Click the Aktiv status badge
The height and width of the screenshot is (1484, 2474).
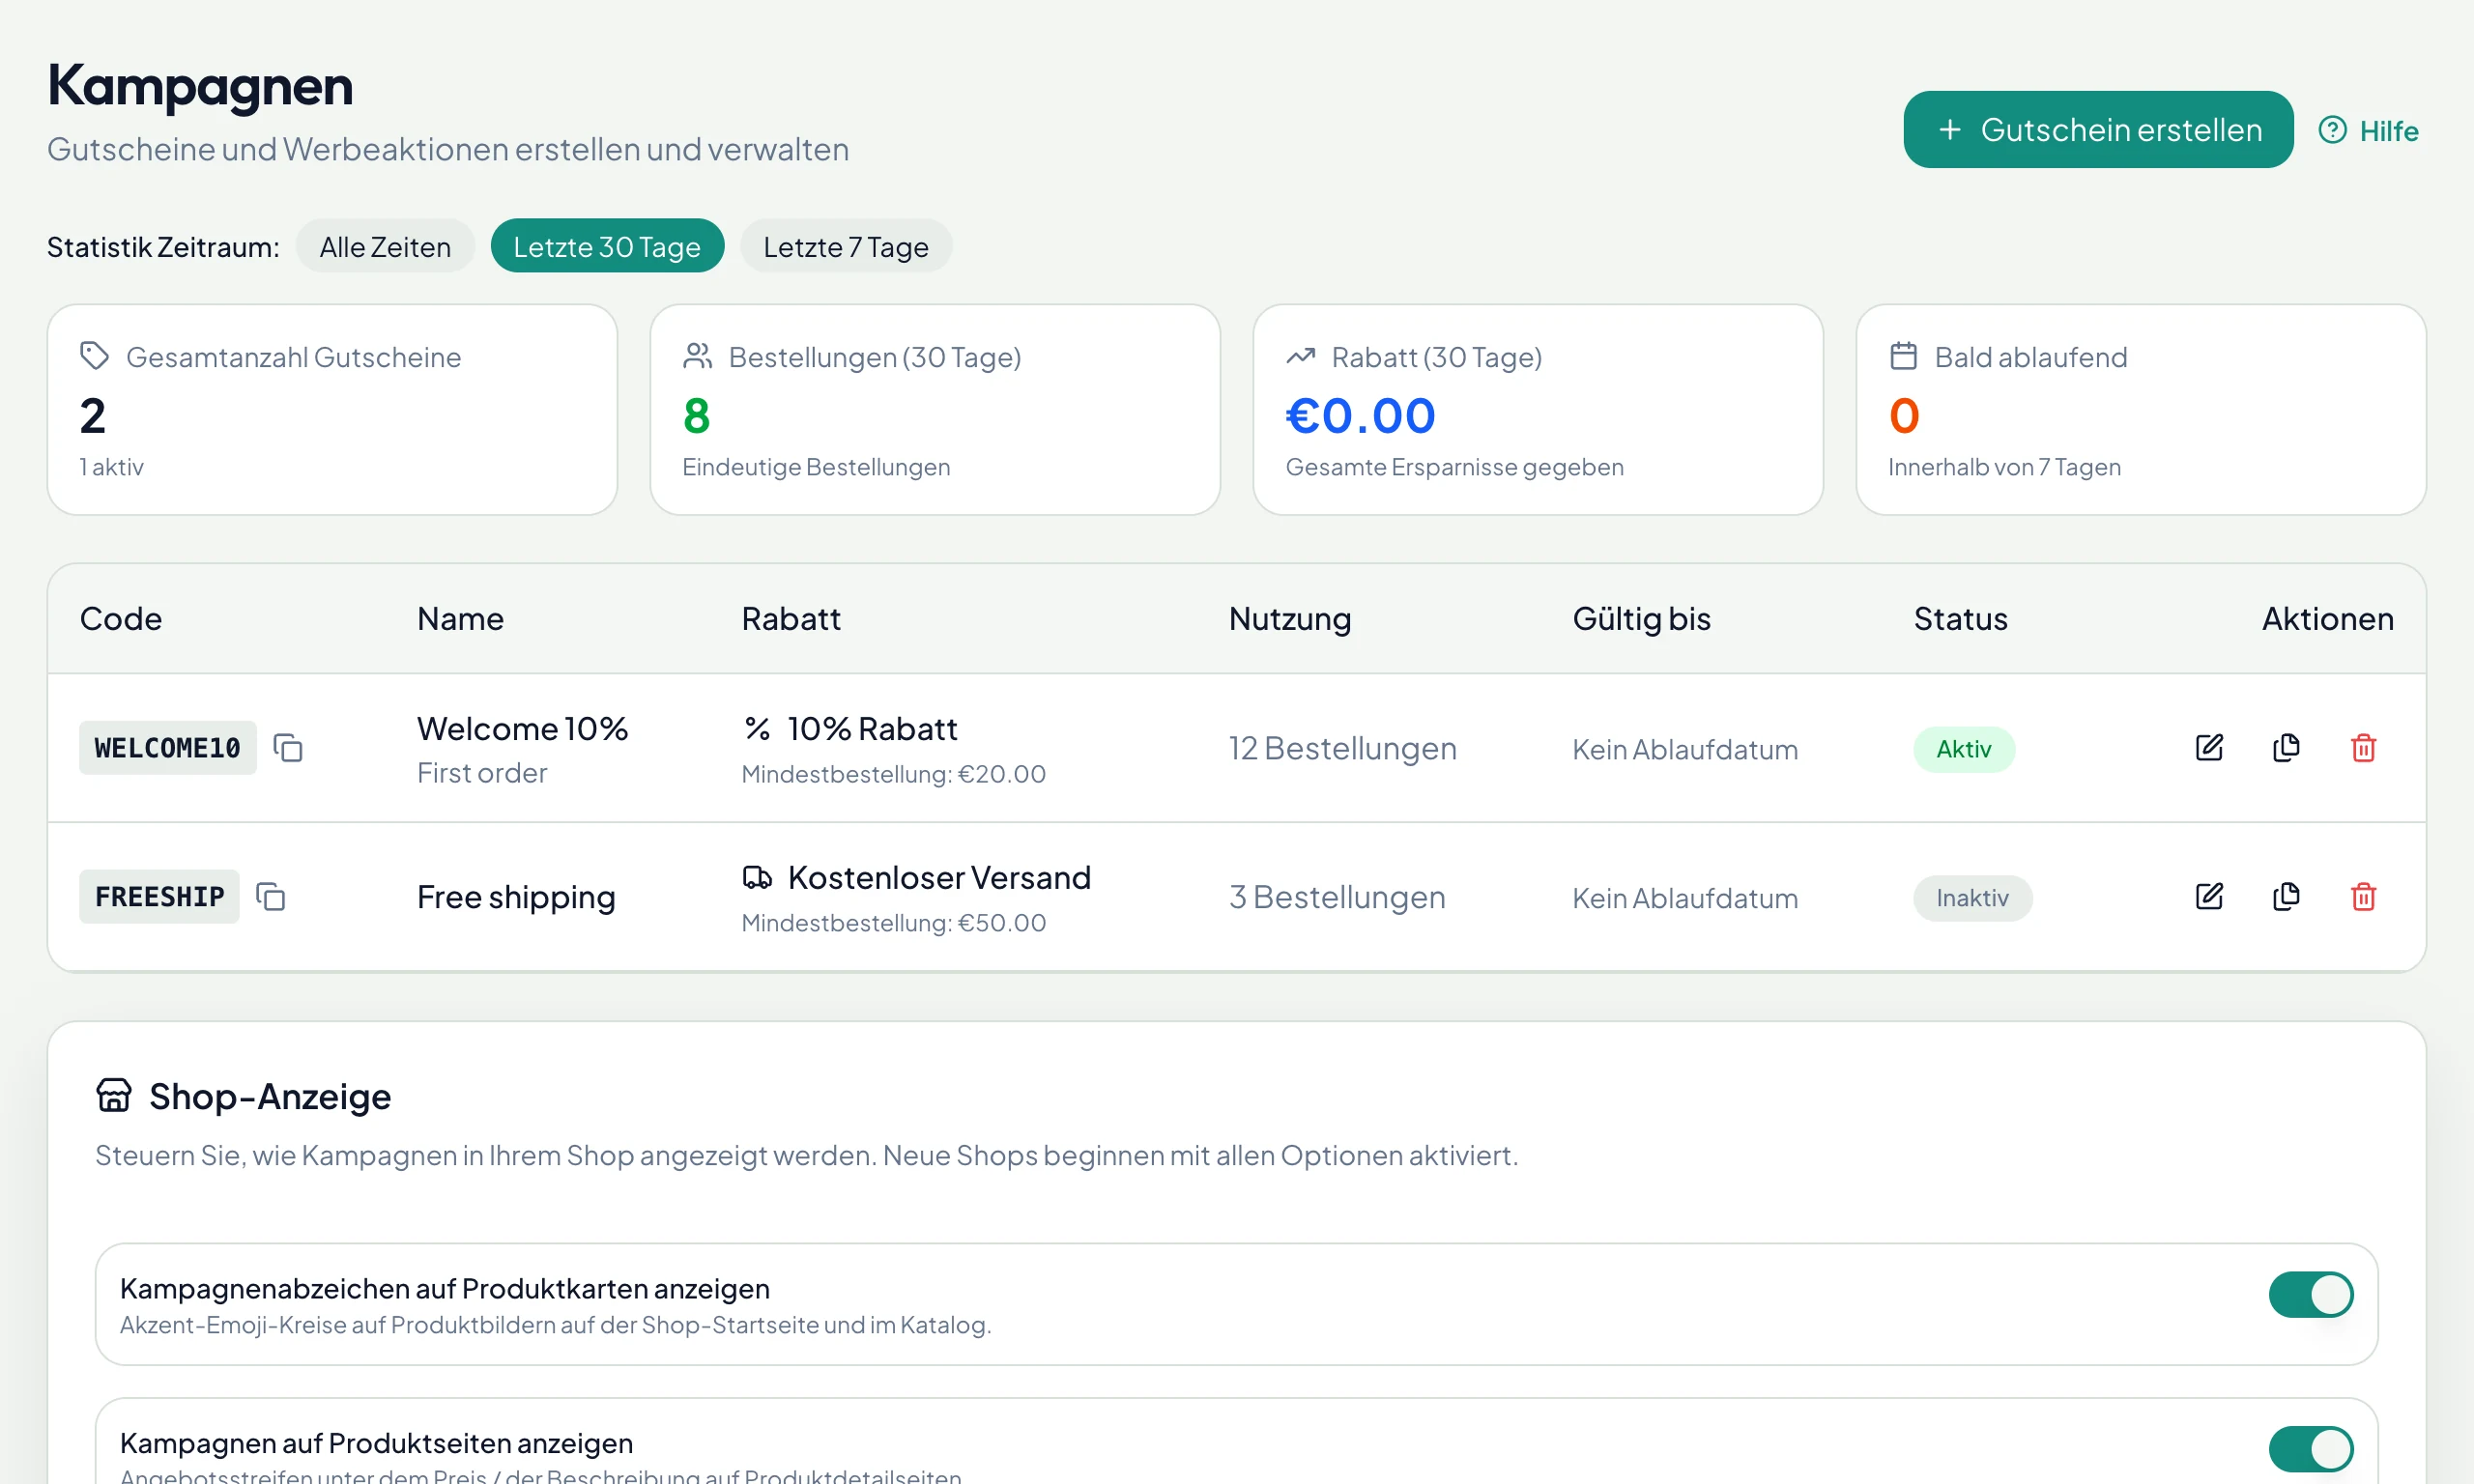click(1963, 749)
